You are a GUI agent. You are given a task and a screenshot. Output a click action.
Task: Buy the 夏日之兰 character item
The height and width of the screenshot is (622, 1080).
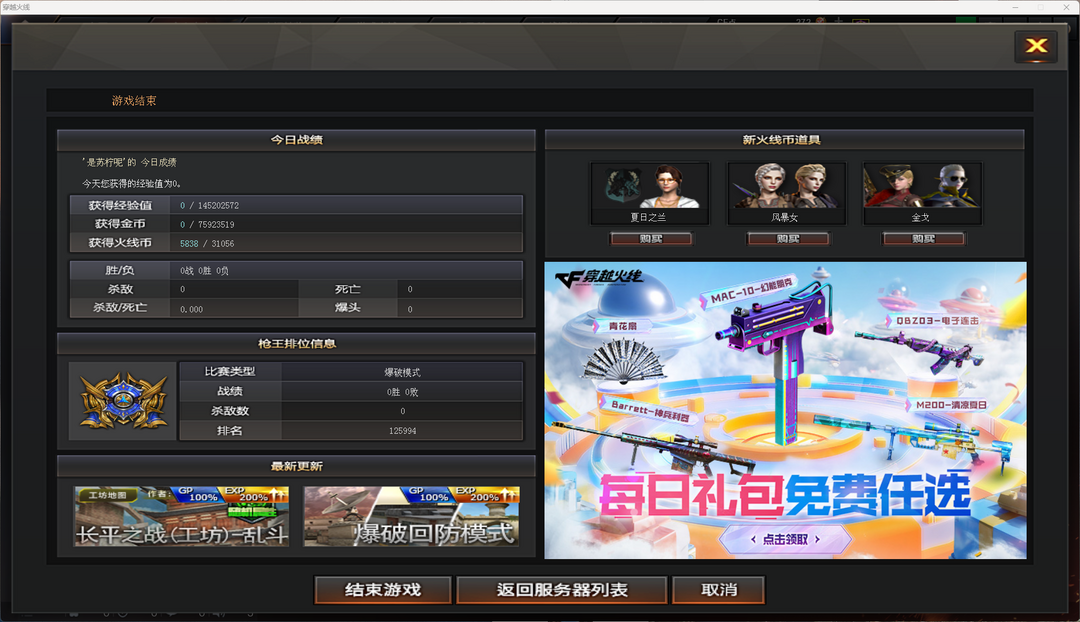click(x=650, y=238)
